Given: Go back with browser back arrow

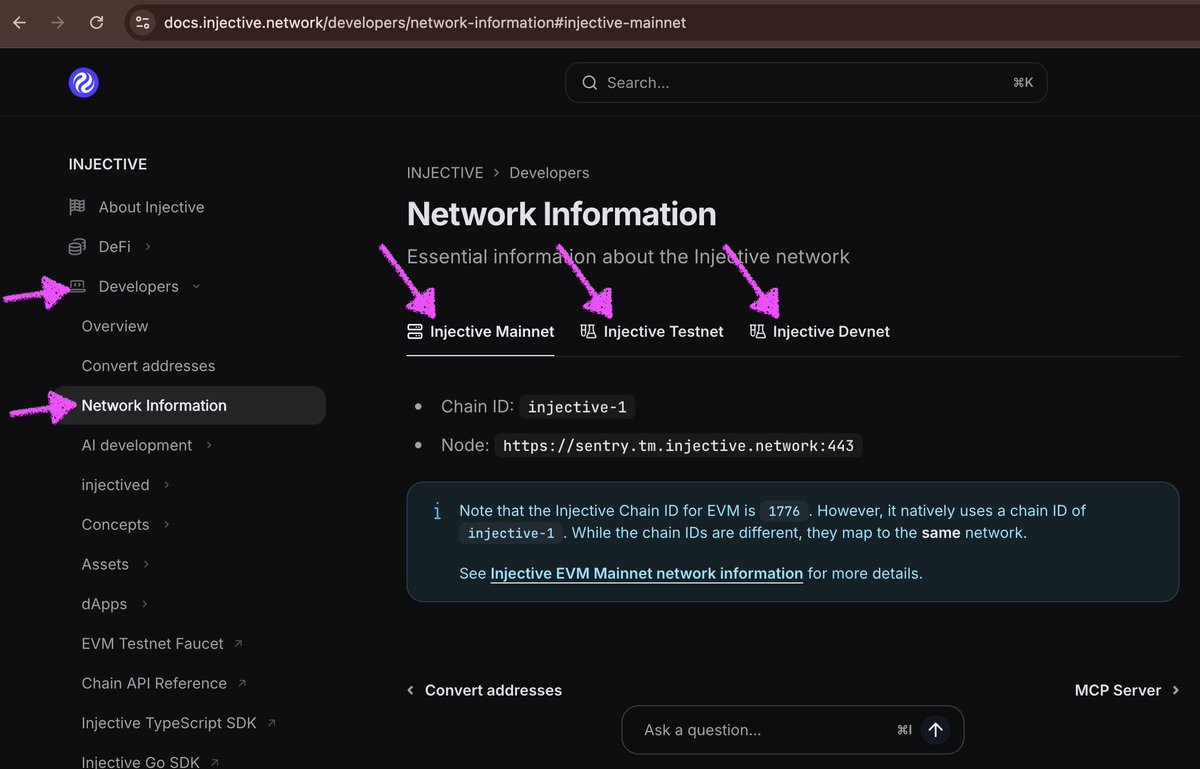Looking at the screenshot, I should 19,22.
